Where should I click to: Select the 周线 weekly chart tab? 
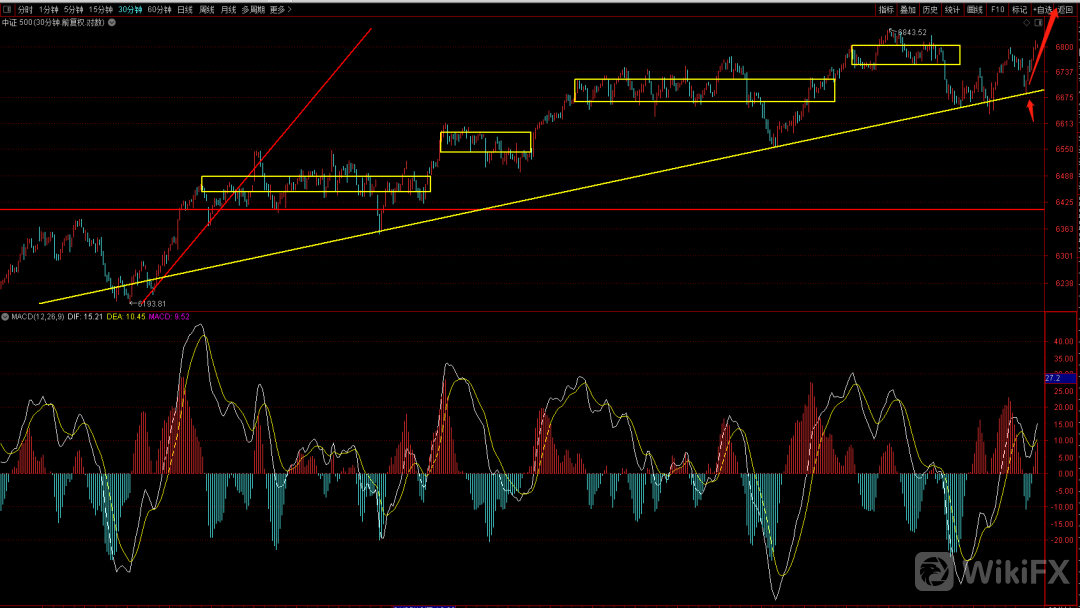point(207,9)
